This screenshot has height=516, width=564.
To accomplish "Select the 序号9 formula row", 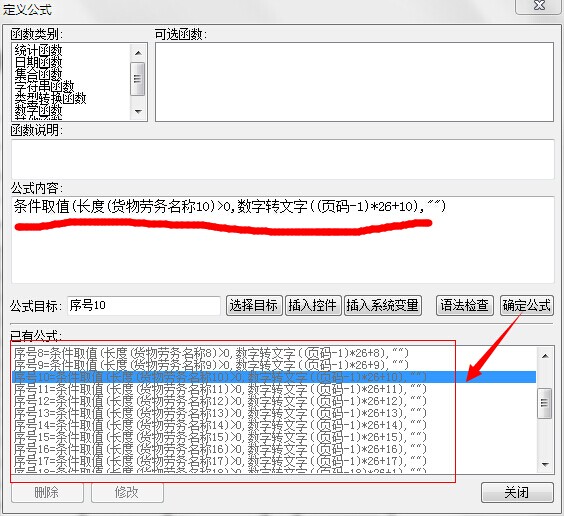I will click(274, 365).
